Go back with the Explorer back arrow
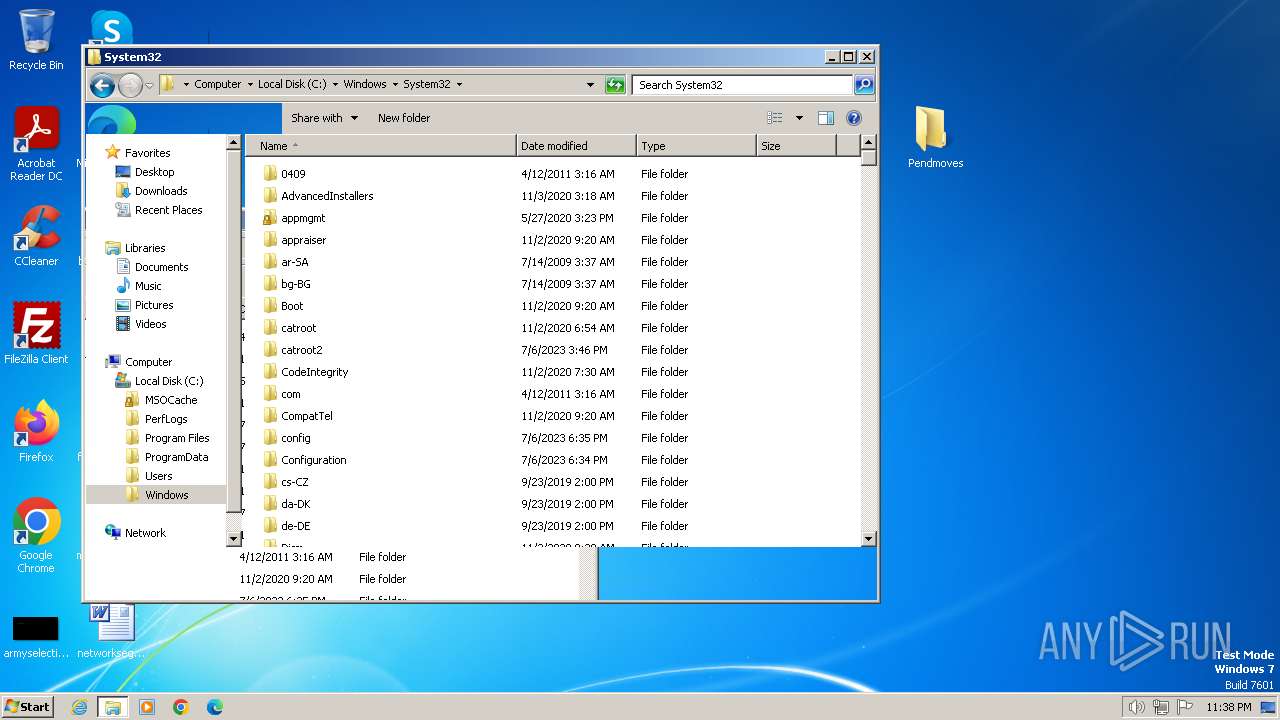The image size is (1280, 720). [x=102, y=85]
